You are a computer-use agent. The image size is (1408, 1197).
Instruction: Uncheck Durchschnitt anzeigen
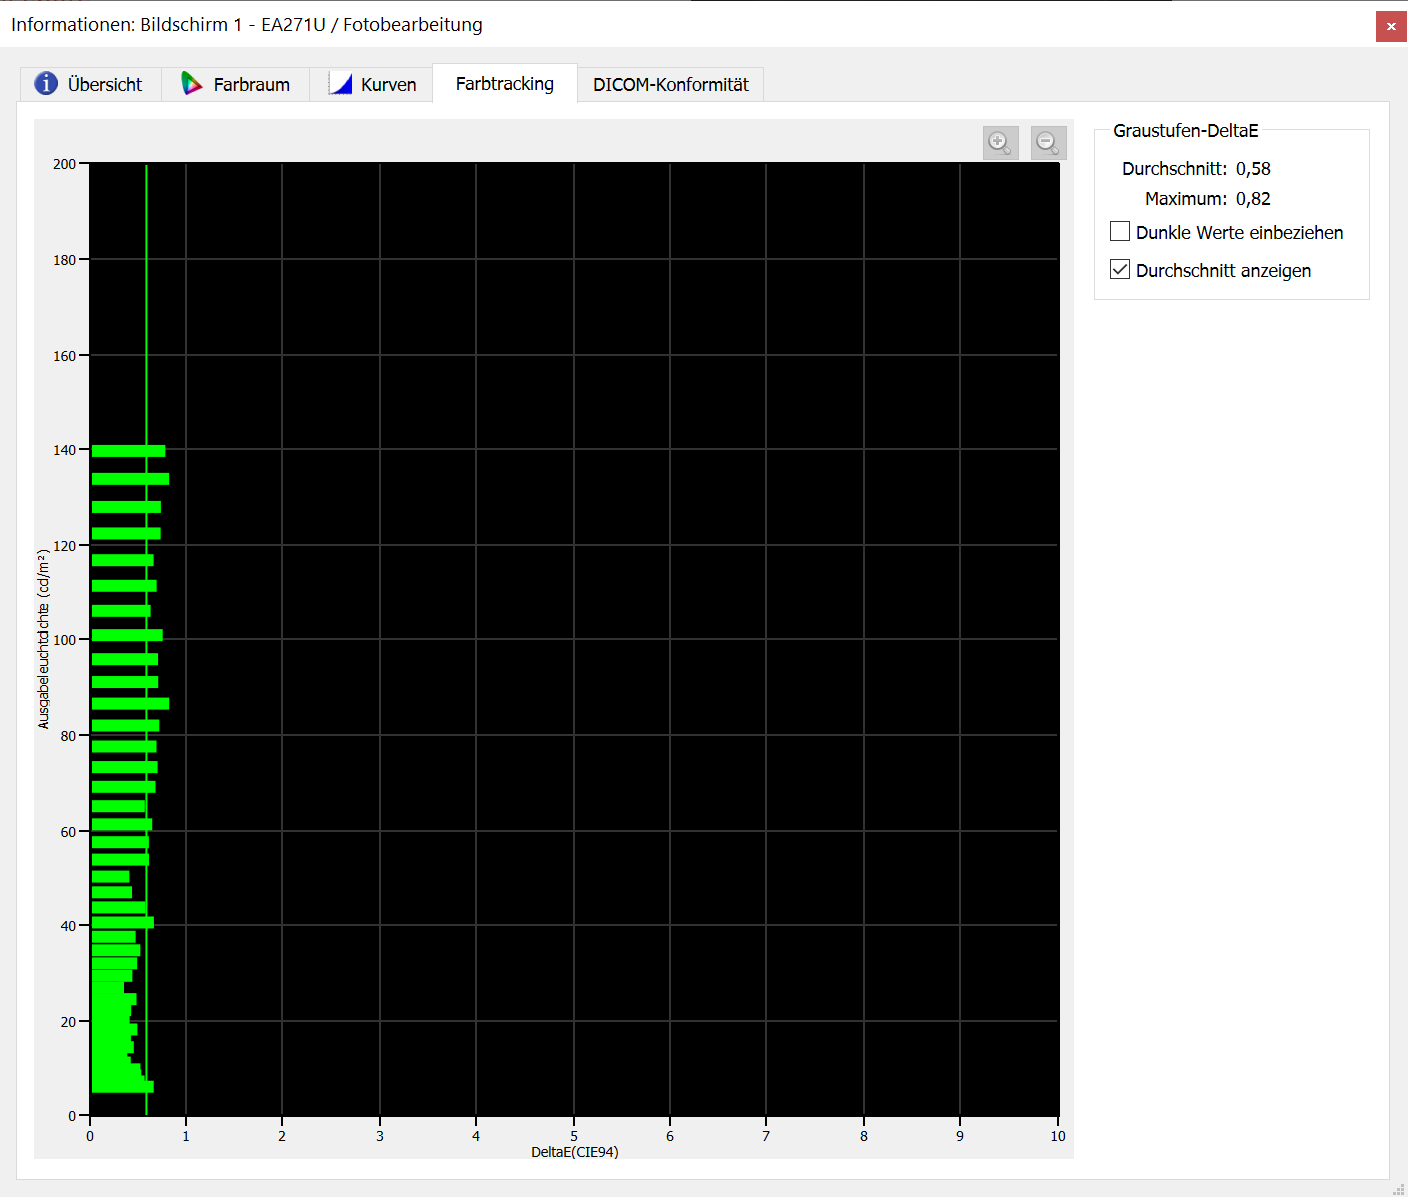(x=1120, y=270)
